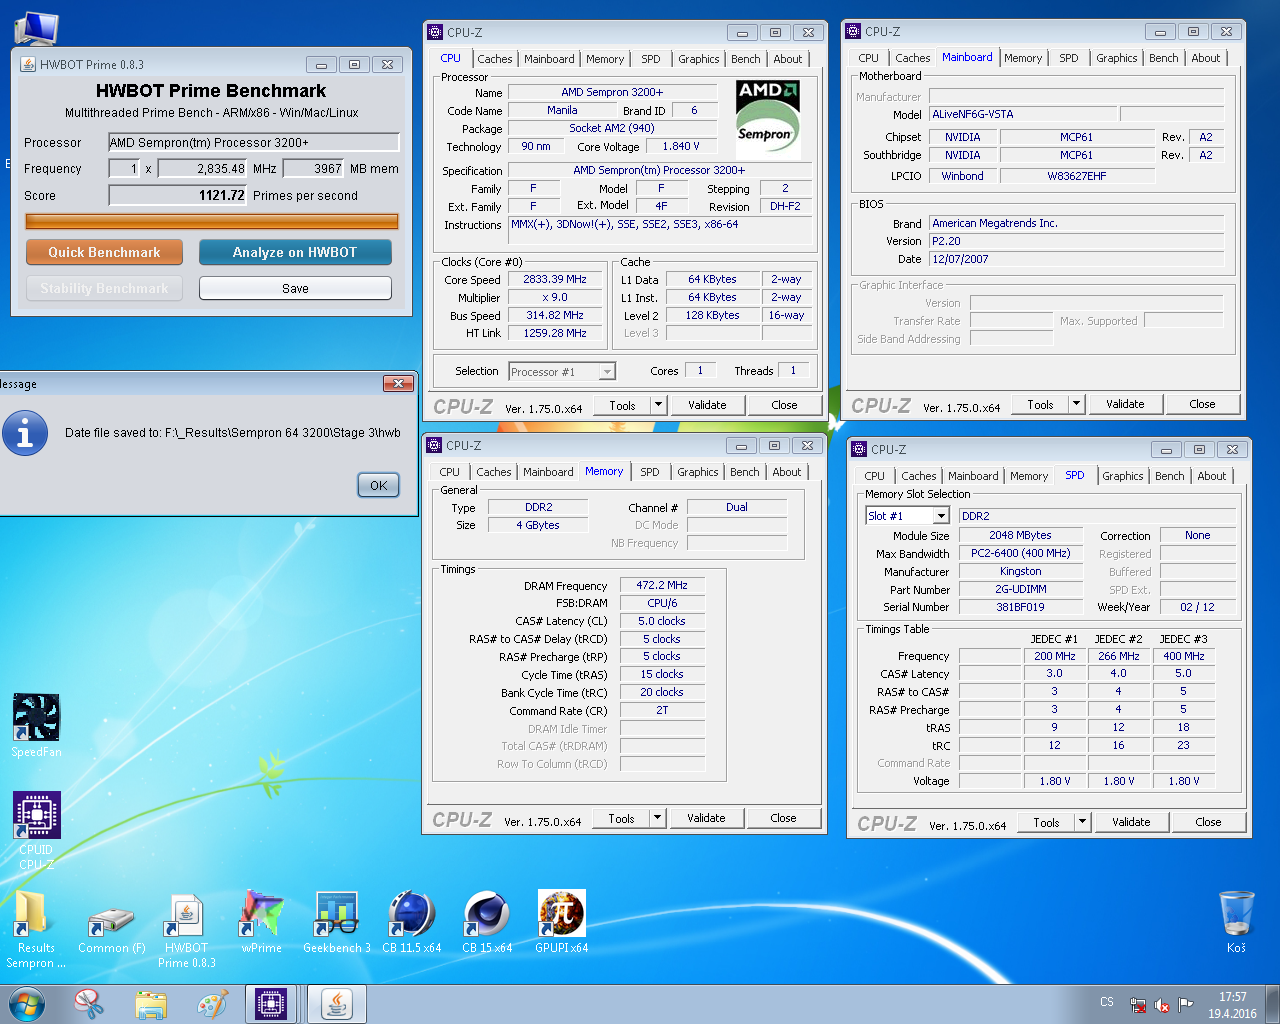This screenshot has width=1280, height=1024.
Task: Click the Processor name field in HWBOT Prime
Action: pyautogui.click(x=253, y=142)
